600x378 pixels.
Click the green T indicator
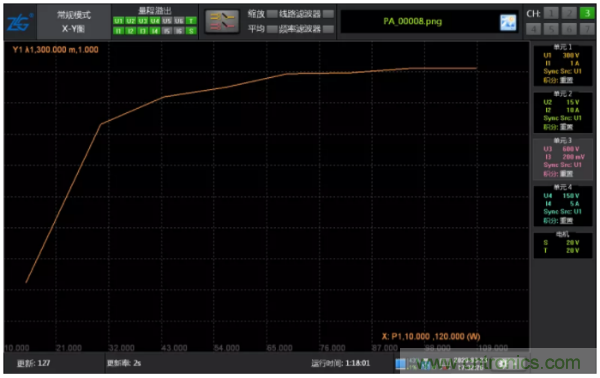tap(191, 21)
